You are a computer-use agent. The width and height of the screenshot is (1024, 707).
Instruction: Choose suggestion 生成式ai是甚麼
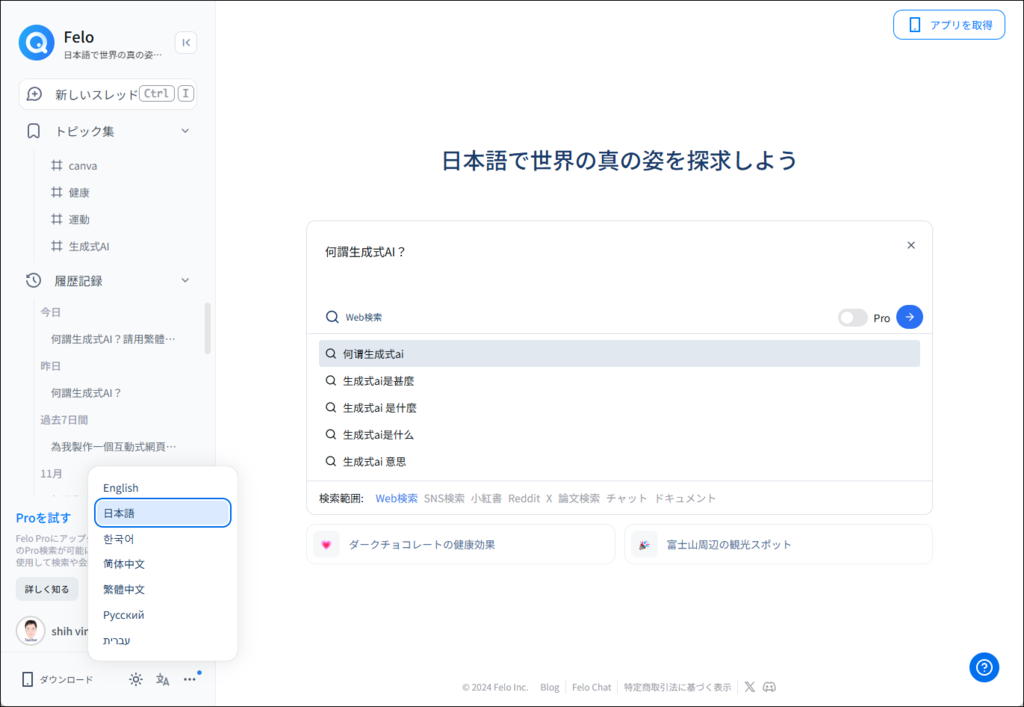click(619, 381)
